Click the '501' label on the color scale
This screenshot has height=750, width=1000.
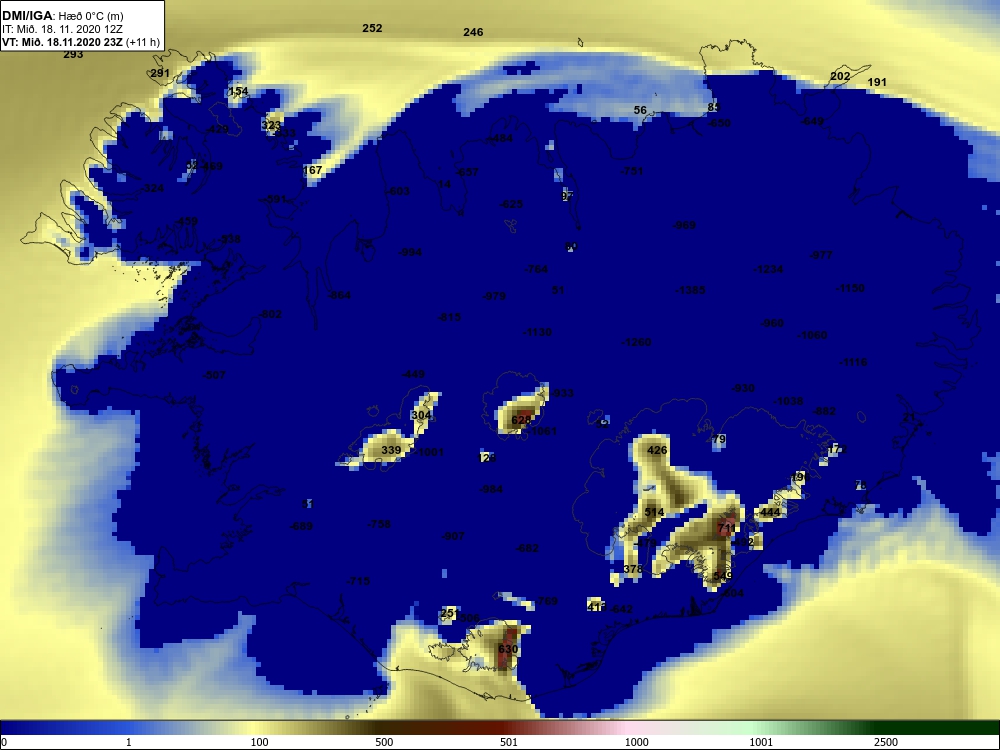point(509,742)
